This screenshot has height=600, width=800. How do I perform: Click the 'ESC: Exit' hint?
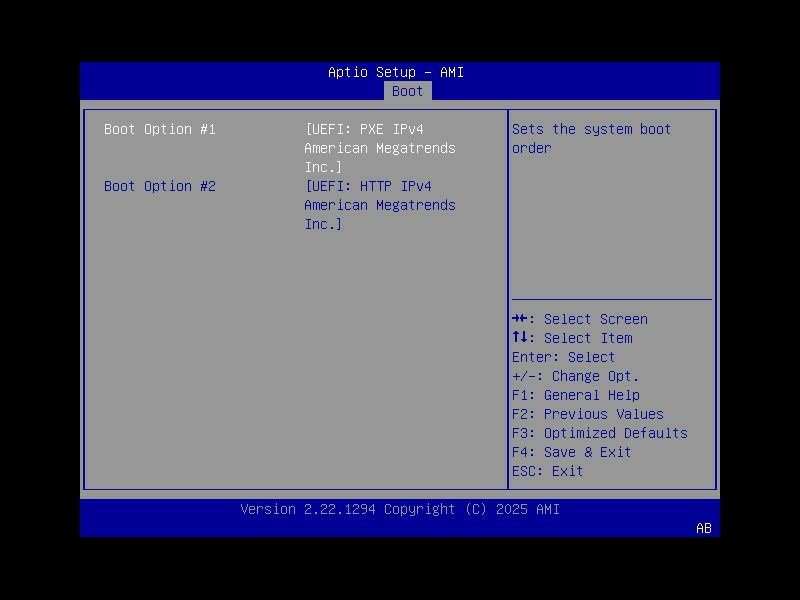tap(547, 471)
